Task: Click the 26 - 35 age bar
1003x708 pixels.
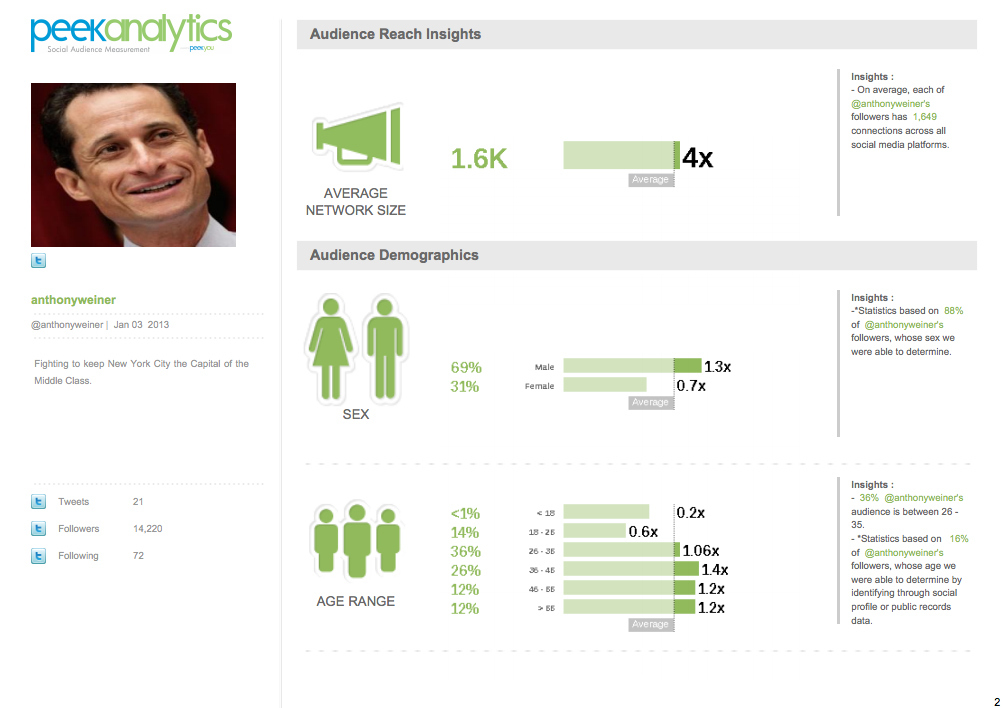Action: 621,549
